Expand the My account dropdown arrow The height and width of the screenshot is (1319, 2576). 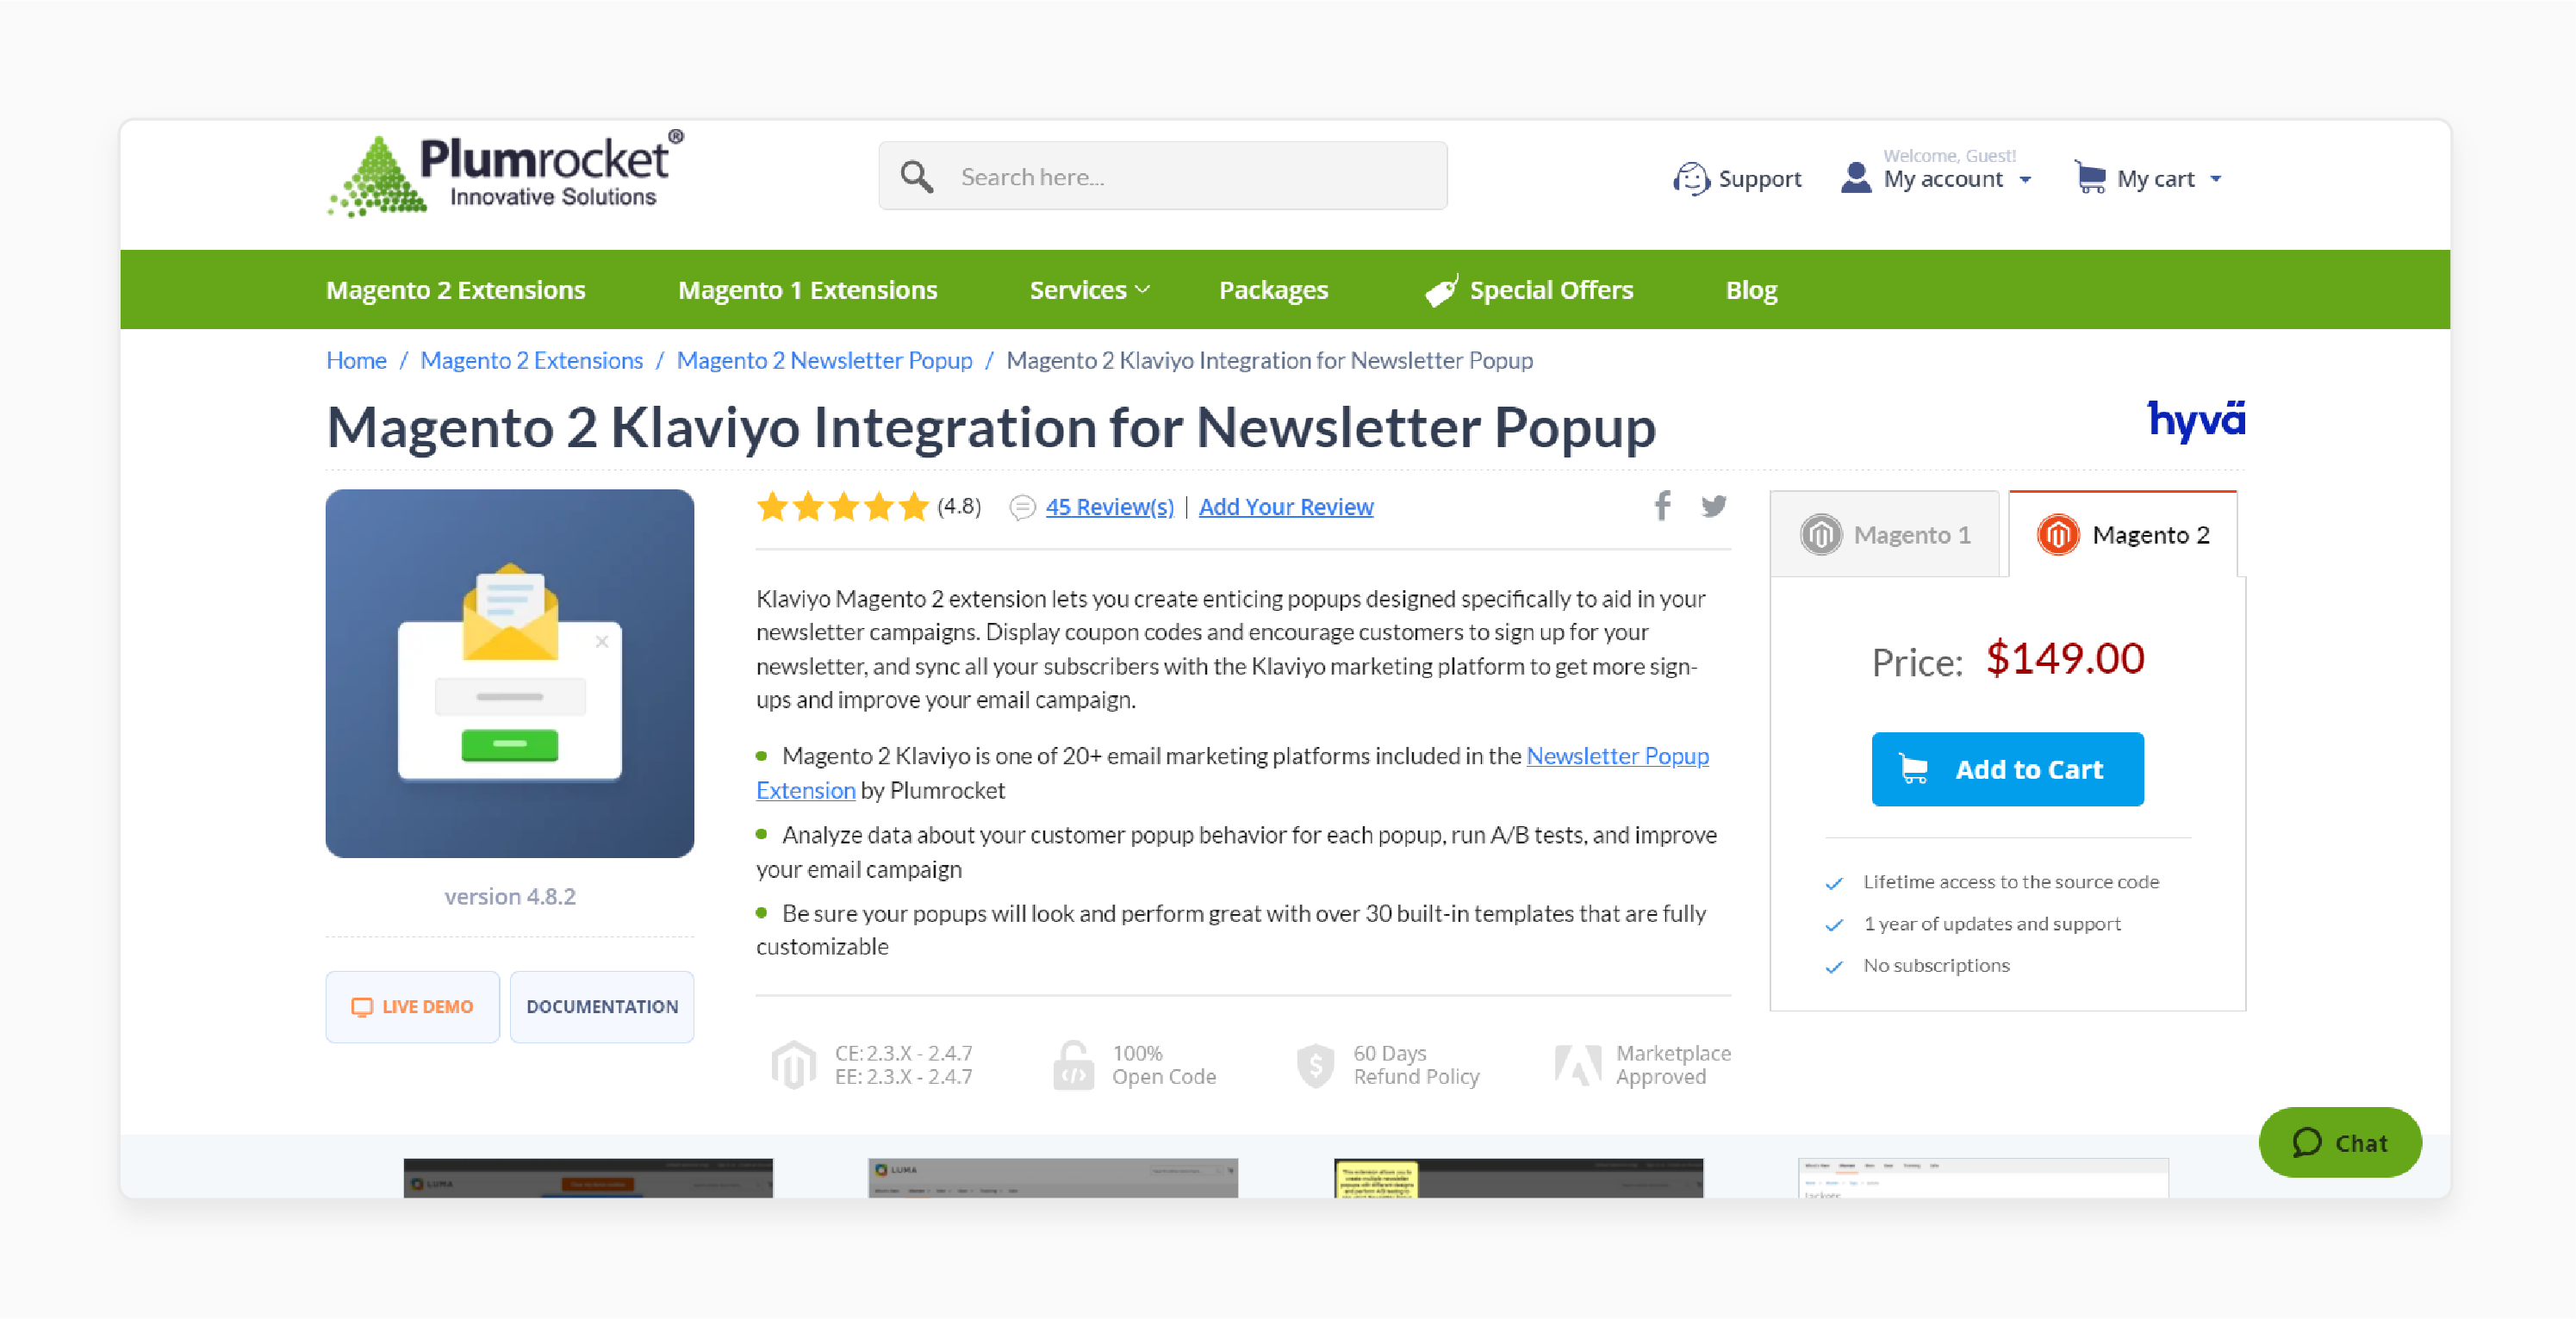2025,180
